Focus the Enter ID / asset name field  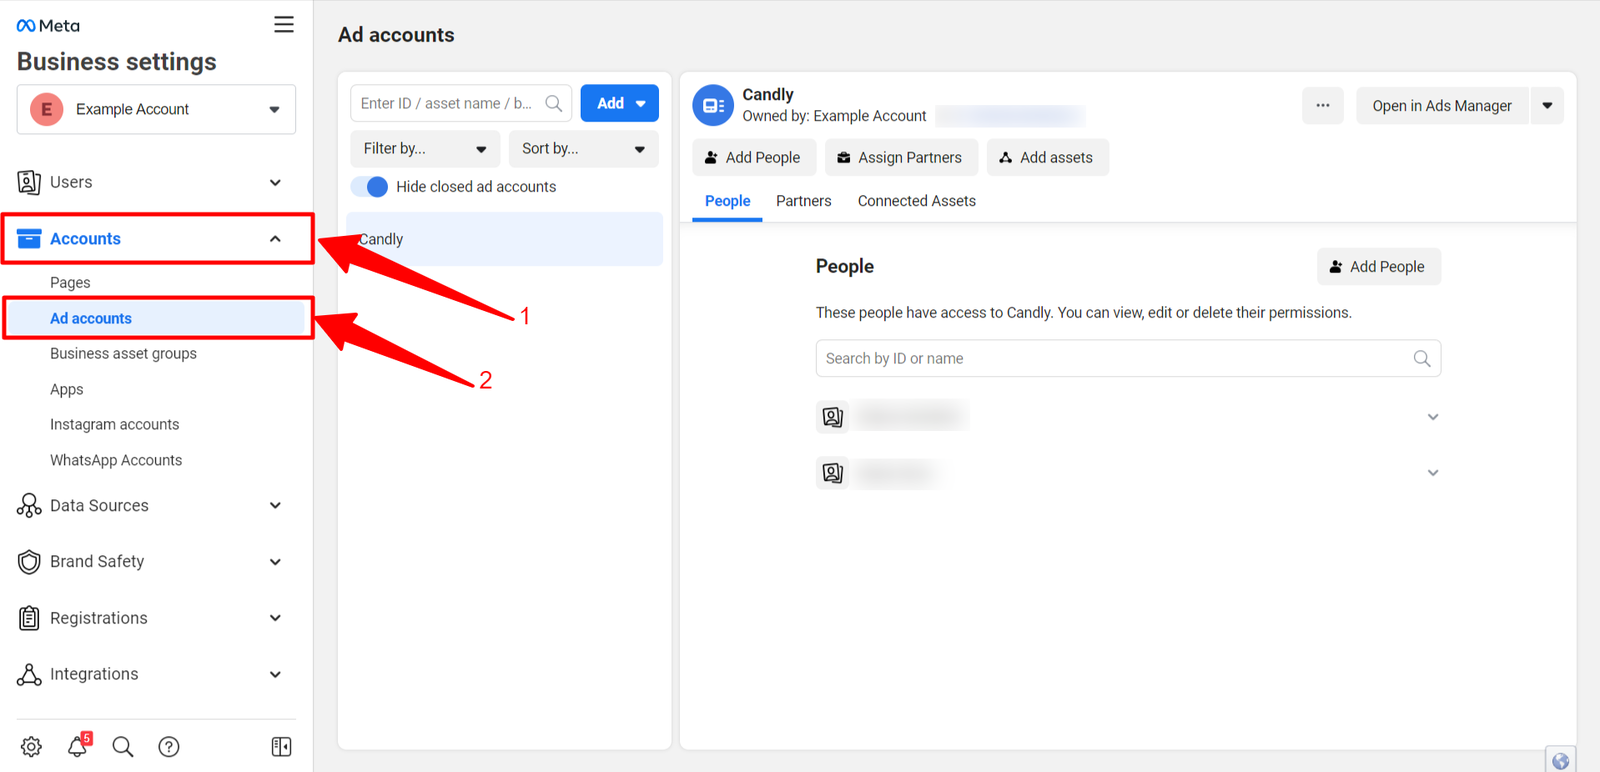[461, 103]
